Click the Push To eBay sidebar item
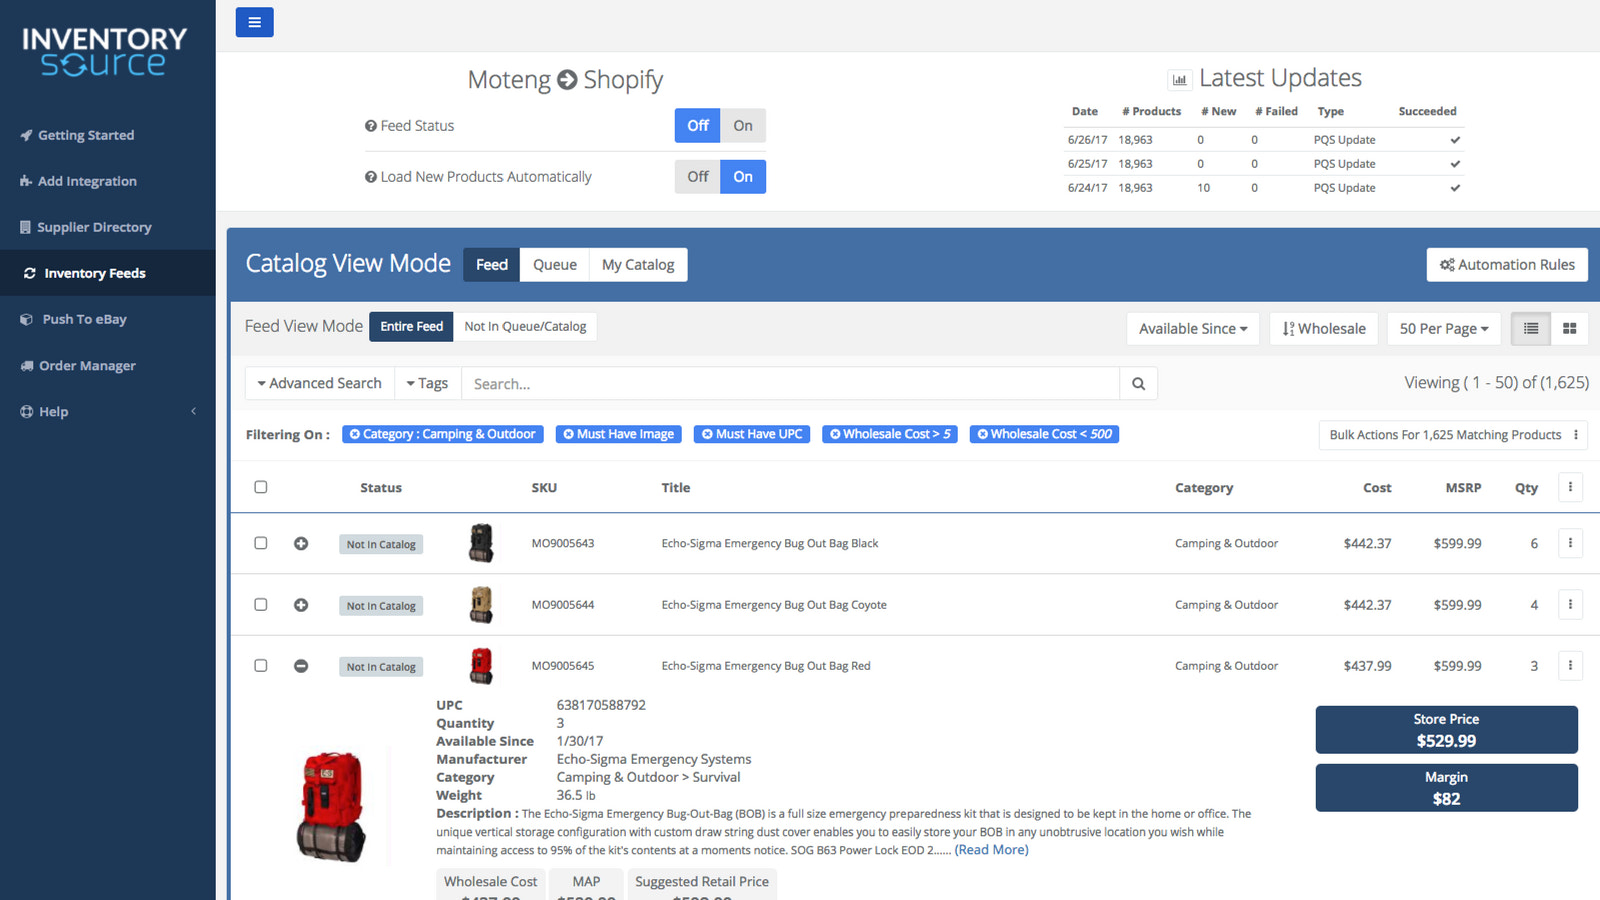Viewport: 1600px width, 900px height. (84, 319)
